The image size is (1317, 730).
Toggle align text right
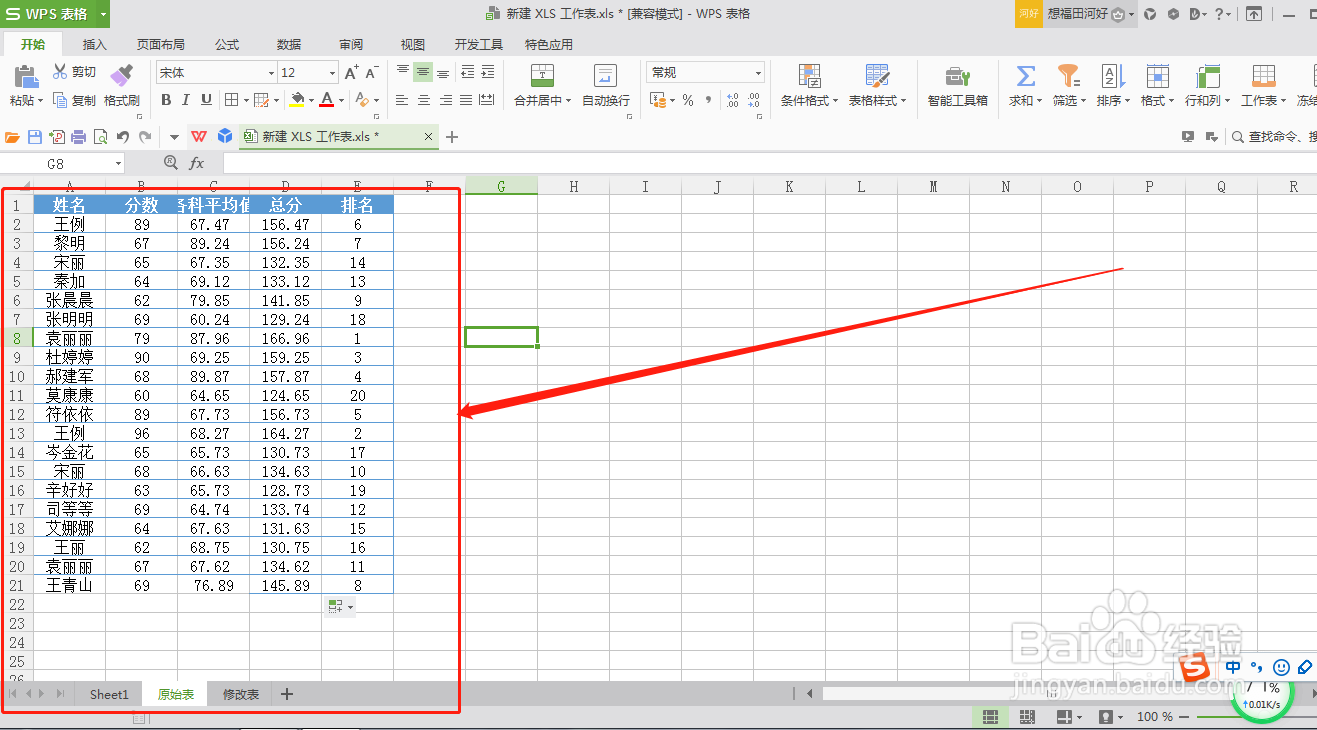pos(444,100)
